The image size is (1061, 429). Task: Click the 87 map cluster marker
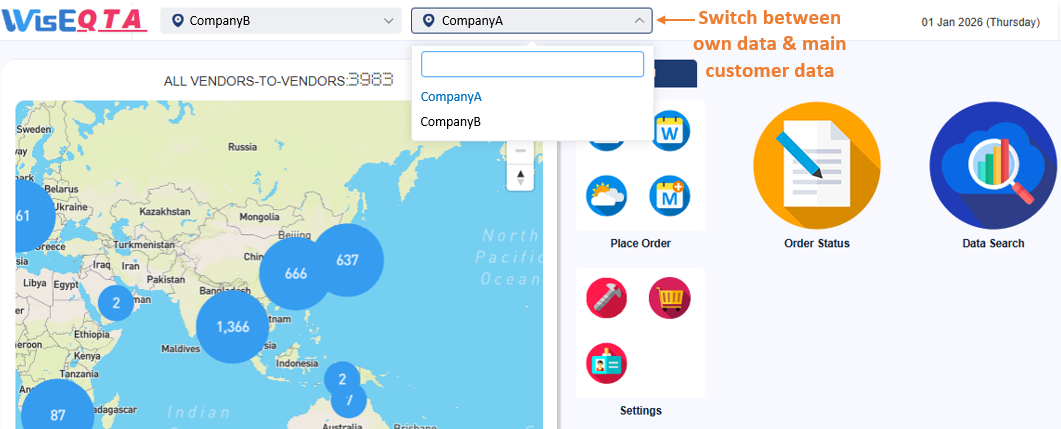coord(57,414)
